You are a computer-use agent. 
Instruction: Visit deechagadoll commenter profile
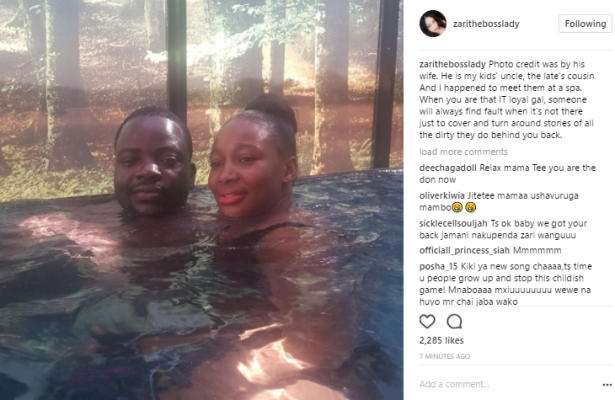click(x=448, y=168)
